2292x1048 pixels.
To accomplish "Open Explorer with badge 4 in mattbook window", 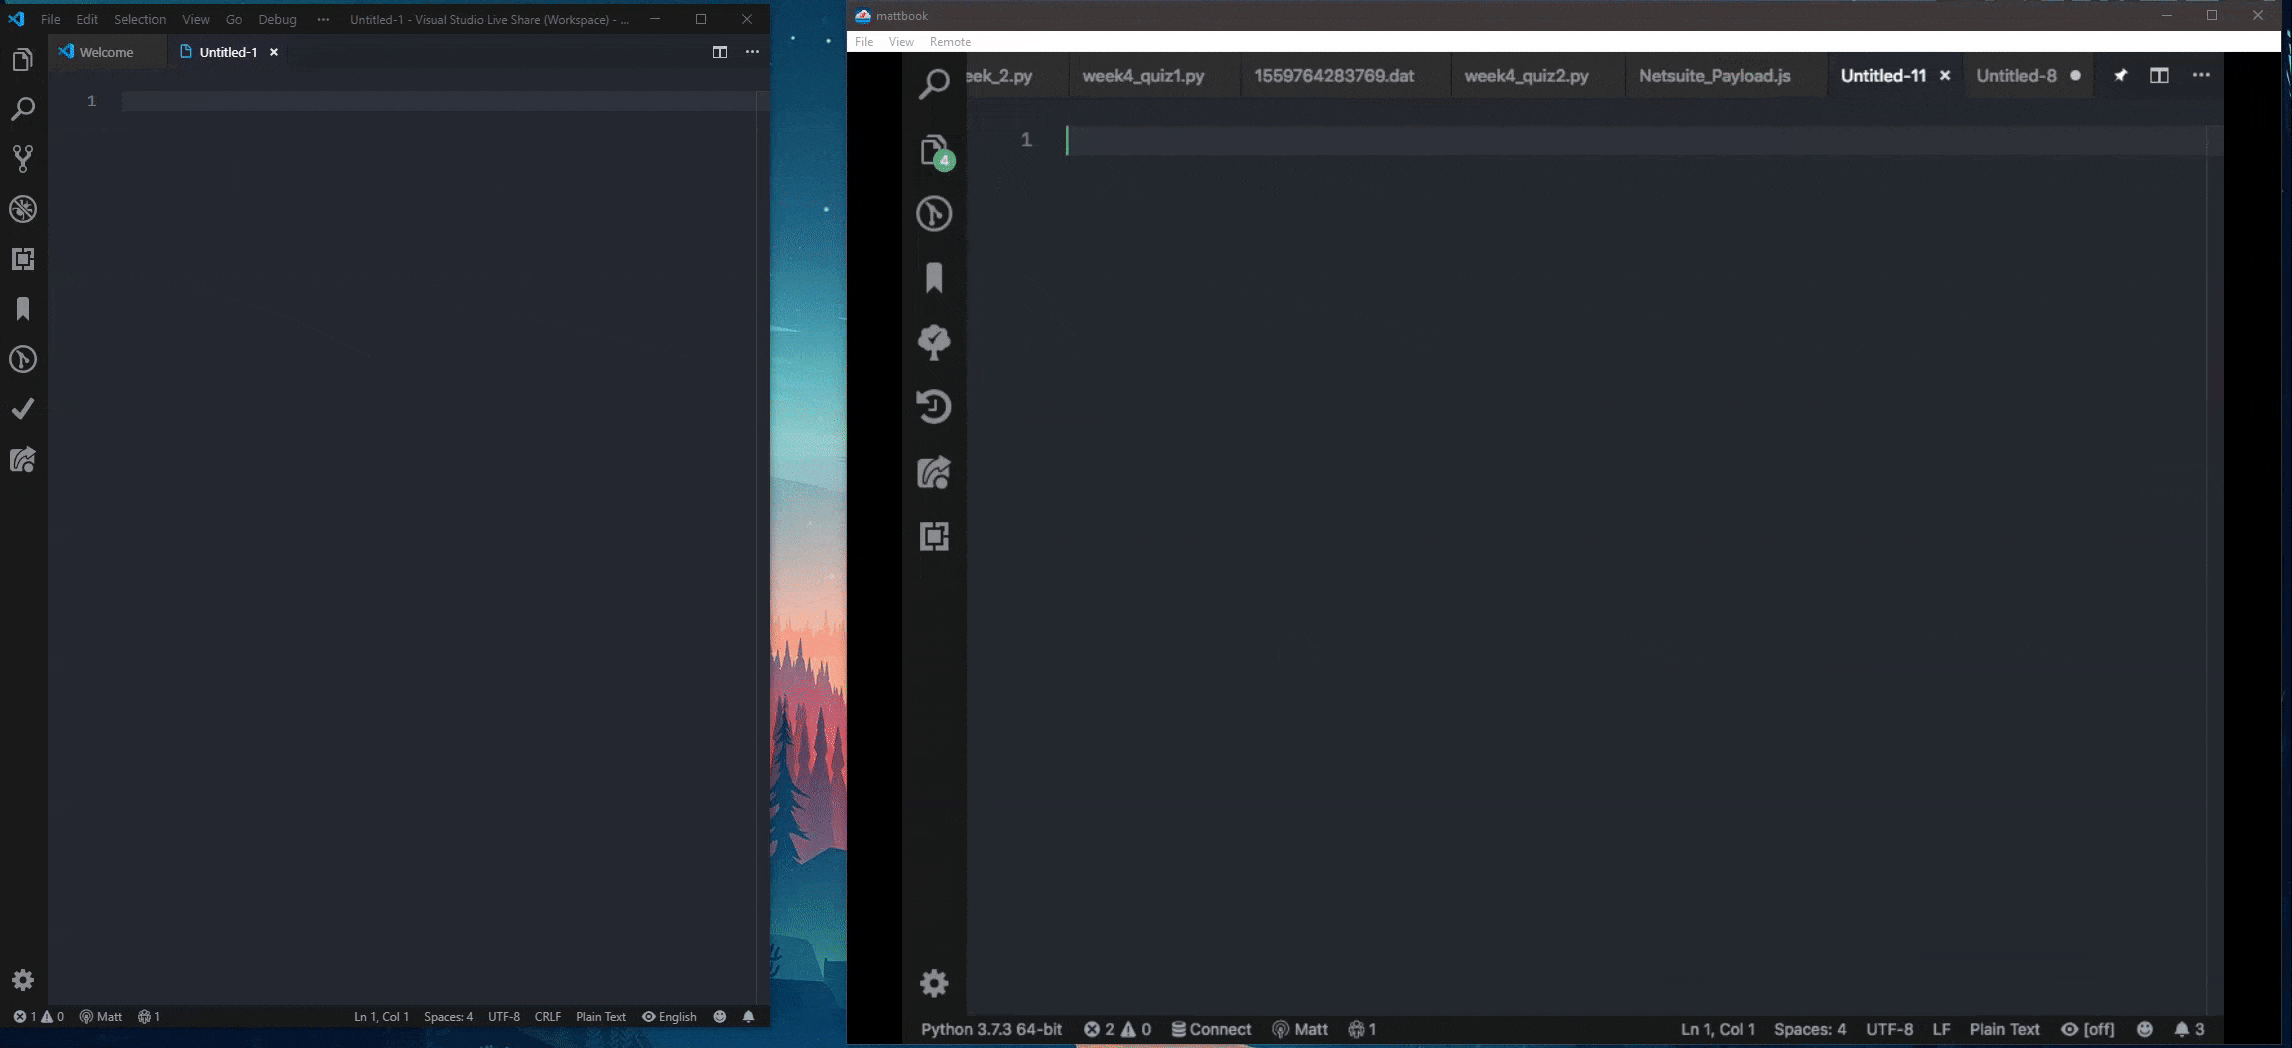I will pyautogui.click(x=936, y=151).
